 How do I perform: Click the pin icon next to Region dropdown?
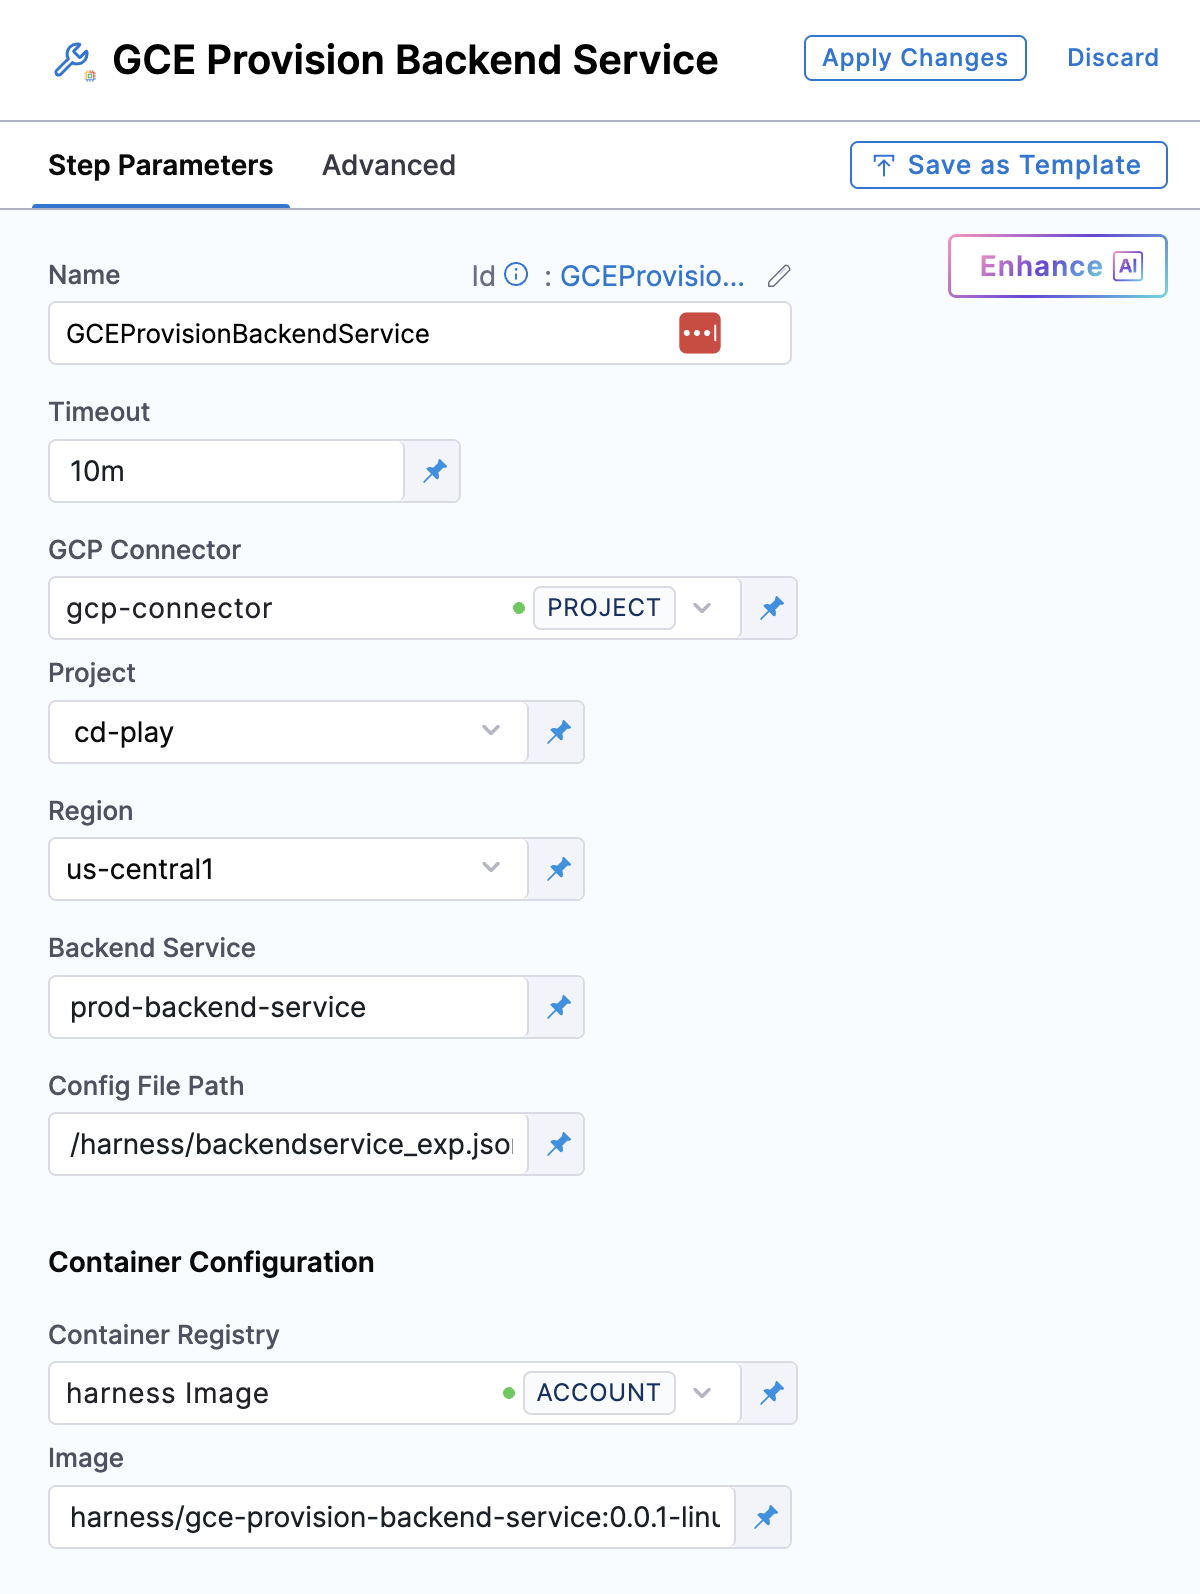click(x=558, y=869)
